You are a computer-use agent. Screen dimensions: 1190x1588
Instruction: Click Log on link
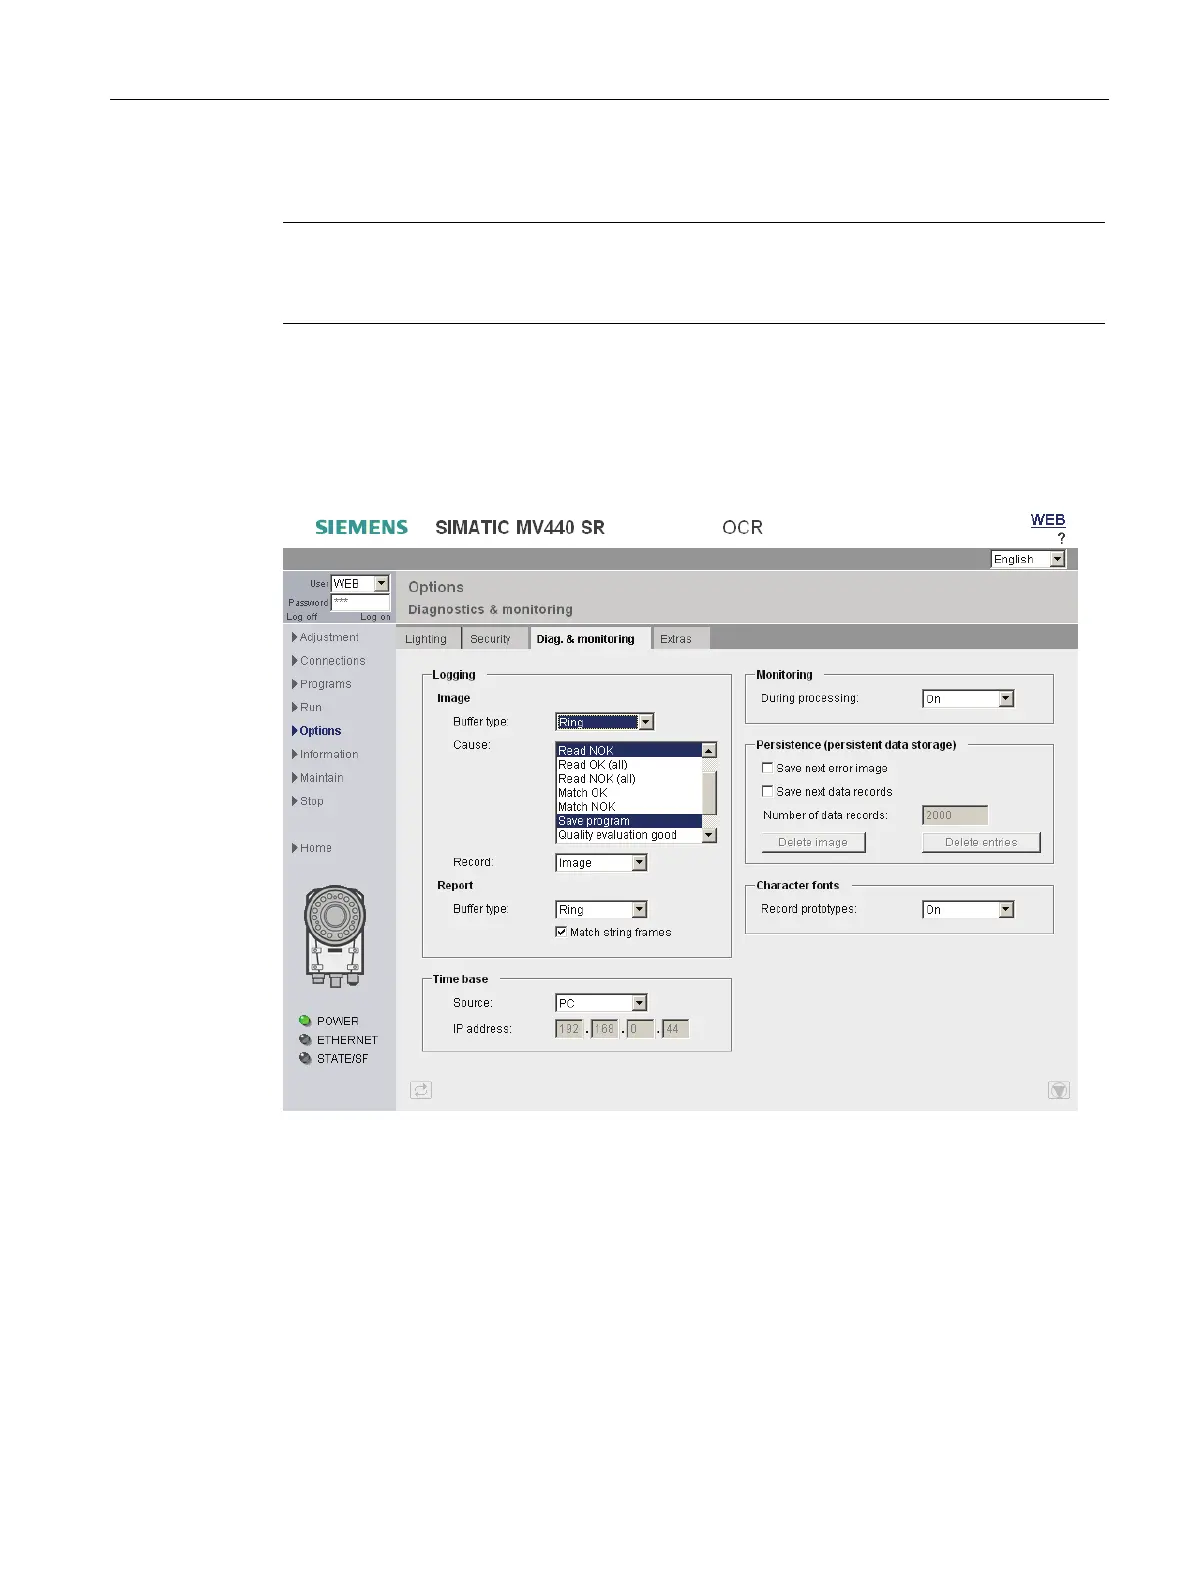click(x=375, y=617)
